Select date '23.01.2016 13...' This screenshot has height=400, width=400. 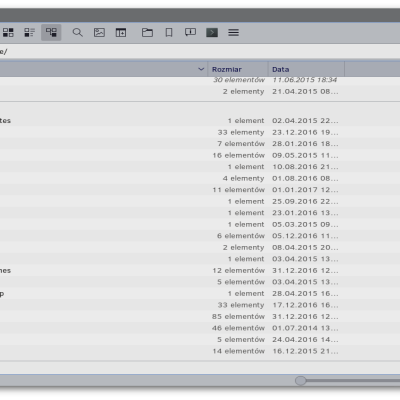tap(305, 213)
